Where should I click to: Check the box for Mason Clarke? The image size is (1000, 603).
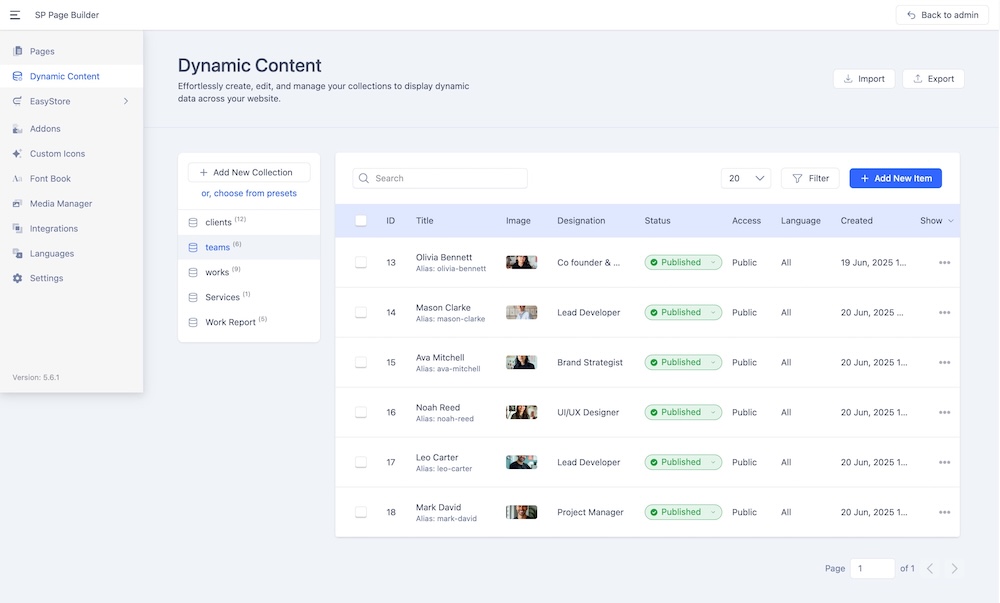pos(361,313)
